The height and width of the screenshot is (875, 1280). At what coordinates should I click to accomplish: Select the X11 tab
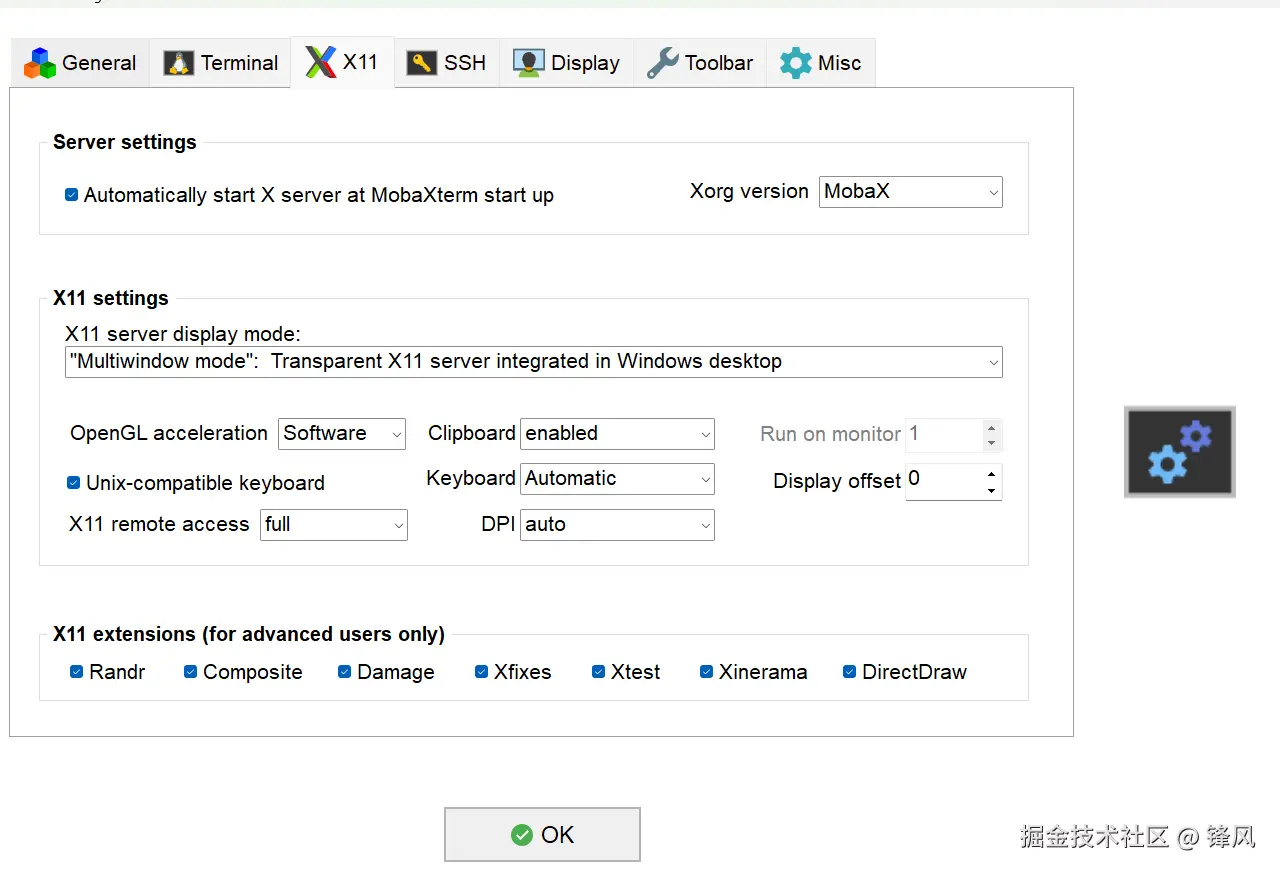342,62
